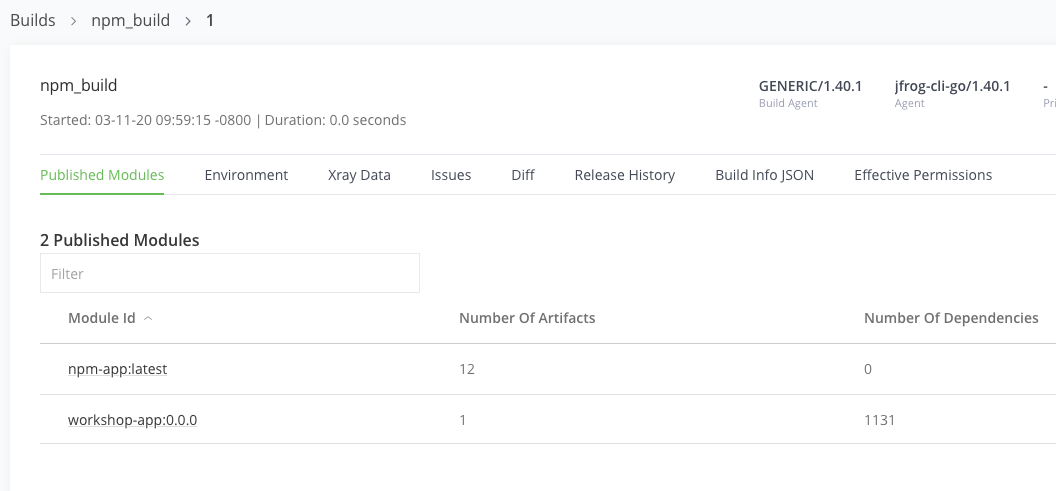Open the Environment tab
Screen dimensions: 1056x491
(246, 175)
